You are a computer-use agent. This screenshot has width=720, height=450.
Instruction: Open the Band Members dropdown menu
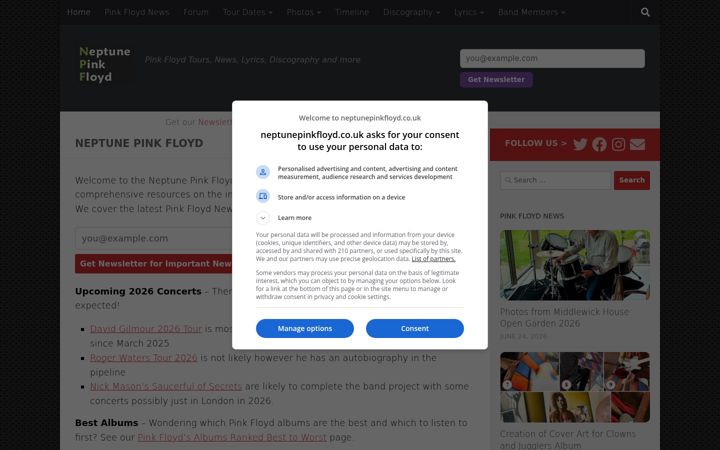532,12
